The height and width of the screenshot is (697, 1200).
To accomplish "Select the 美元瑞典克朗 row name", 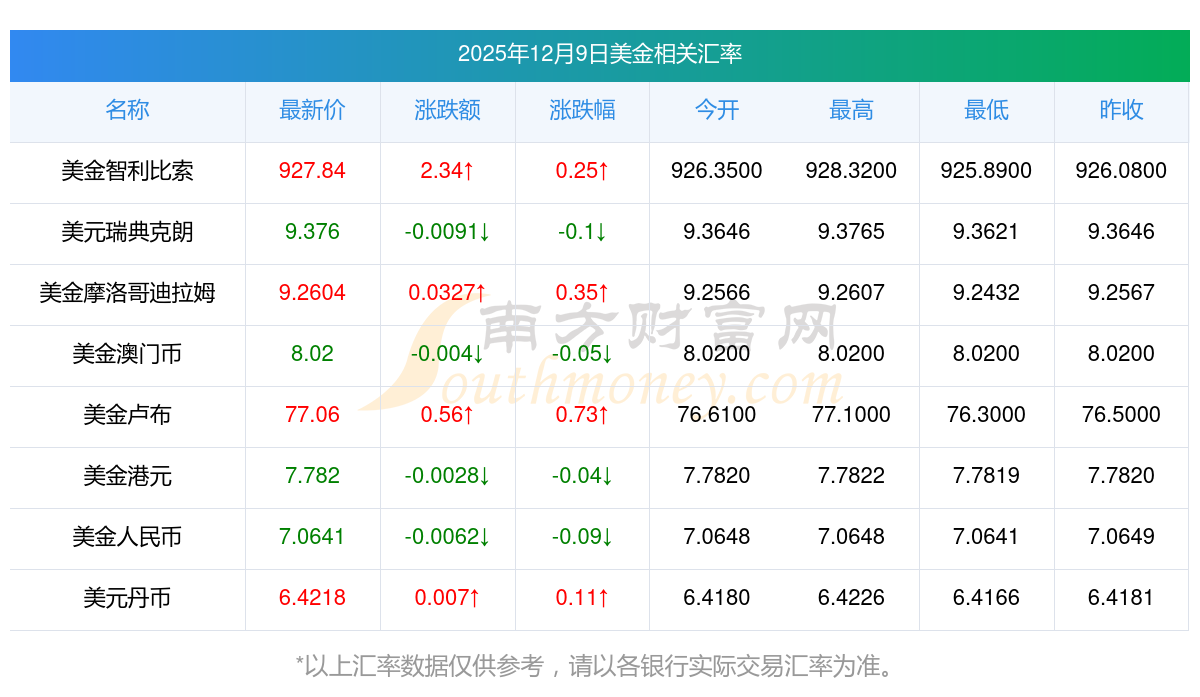I will (x=127, y=232).
